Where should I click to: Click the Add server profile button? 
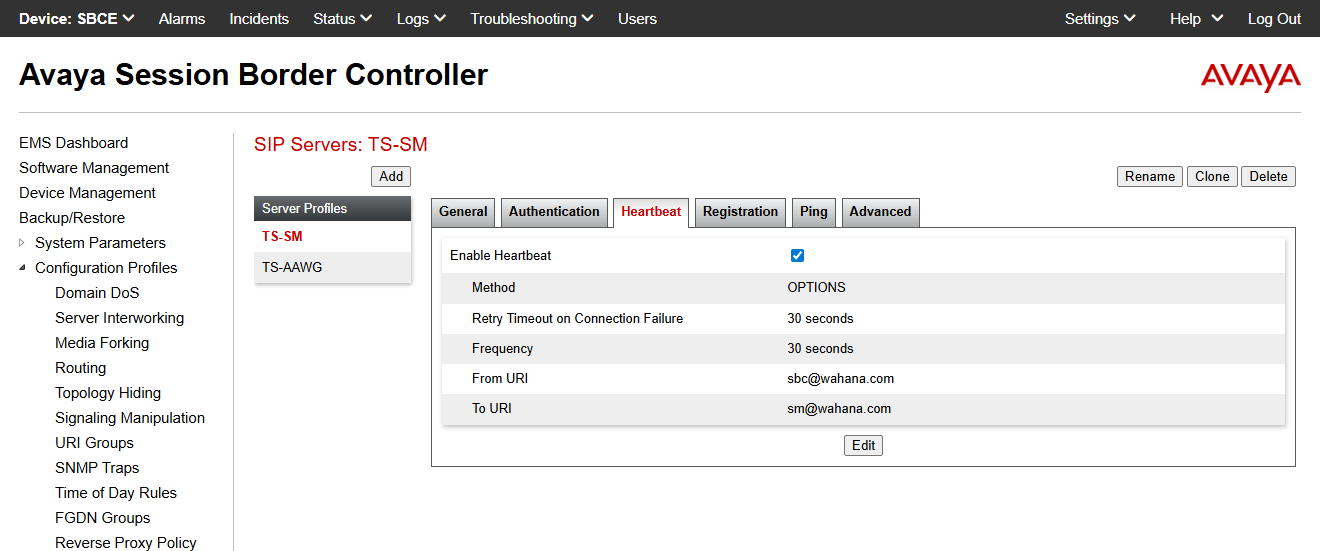391,177
